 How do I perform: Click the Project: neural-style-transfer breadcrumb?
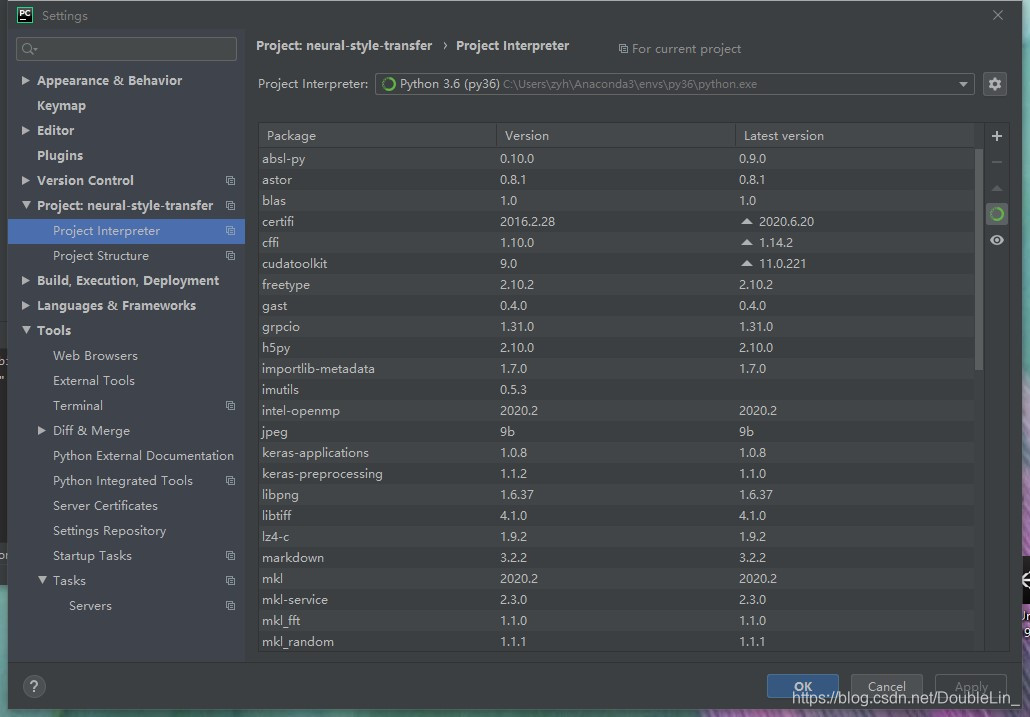click(344, 45)
